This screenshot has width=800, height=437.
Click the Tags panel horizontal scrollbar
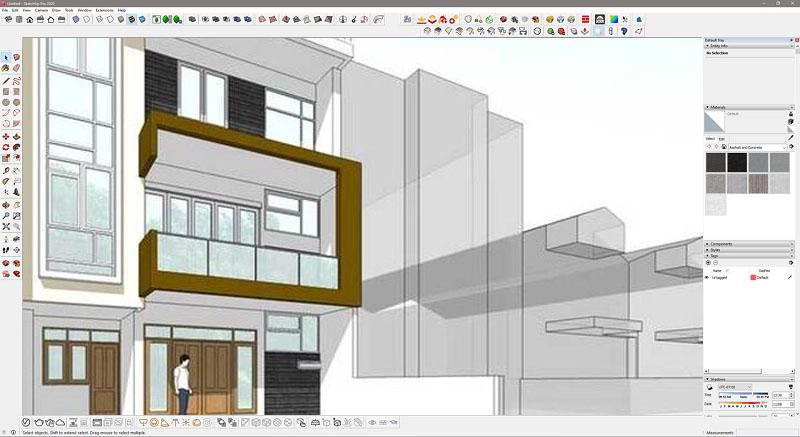coord(749,371)
